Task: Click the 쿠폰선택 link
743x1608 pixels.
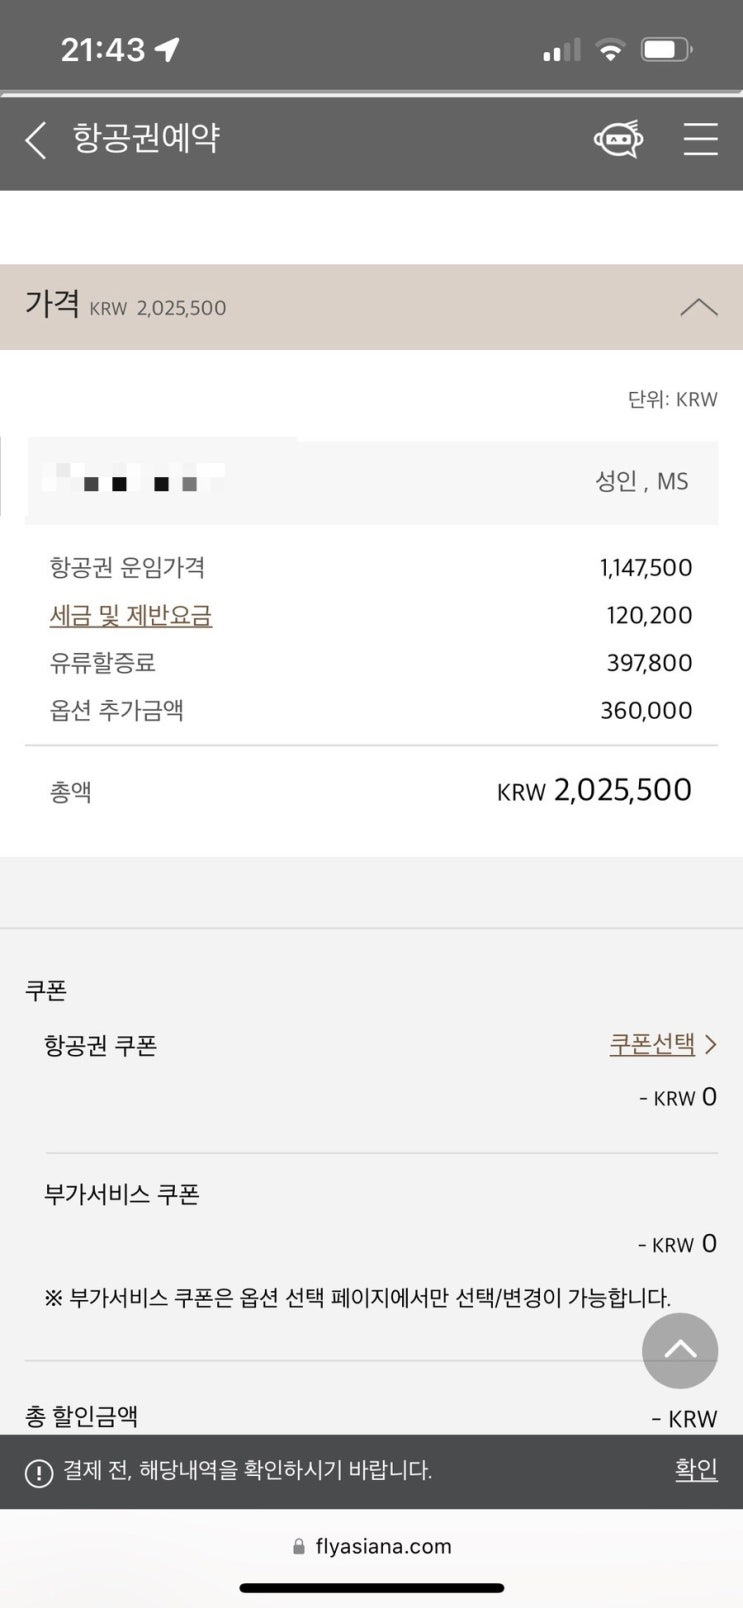Action: pyautogui.click(x=652, y=1044)
